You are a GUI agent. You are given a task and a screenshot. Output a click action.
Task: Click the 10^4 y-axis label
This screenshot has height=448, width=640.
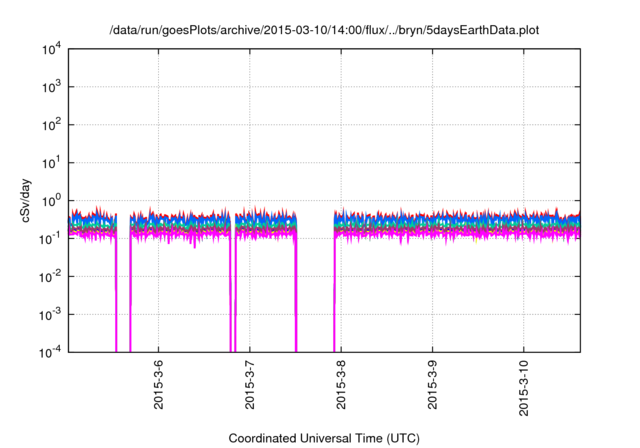[51, 49]
